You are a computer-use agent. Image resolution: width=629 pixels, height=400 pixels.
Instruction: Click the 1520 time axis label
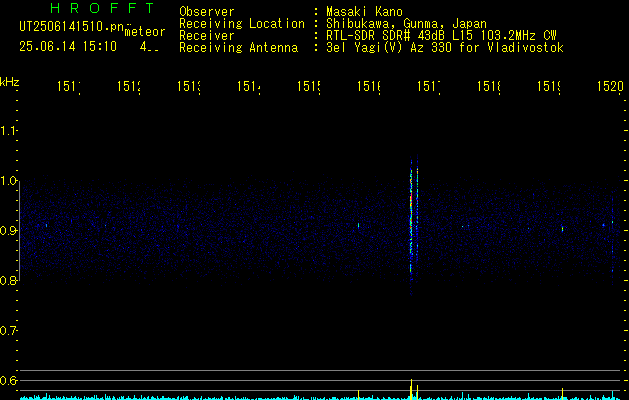(610, 86)
